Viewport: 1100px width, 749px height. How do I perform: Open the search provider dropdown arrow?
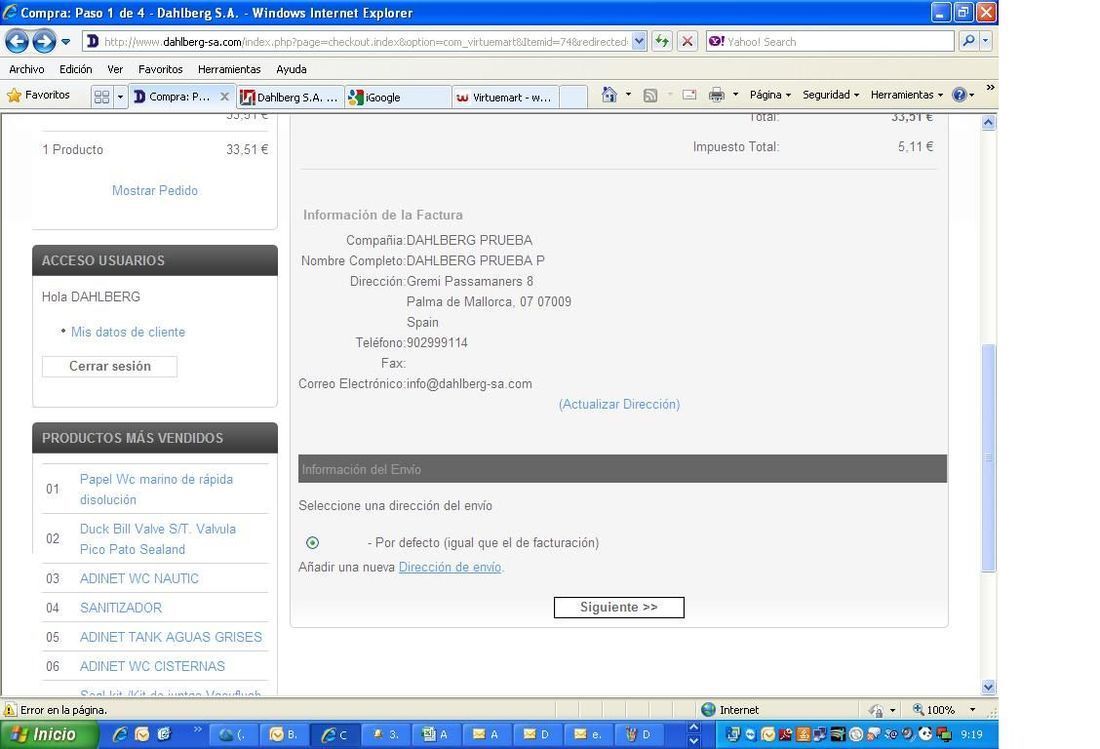coord(986,41)
